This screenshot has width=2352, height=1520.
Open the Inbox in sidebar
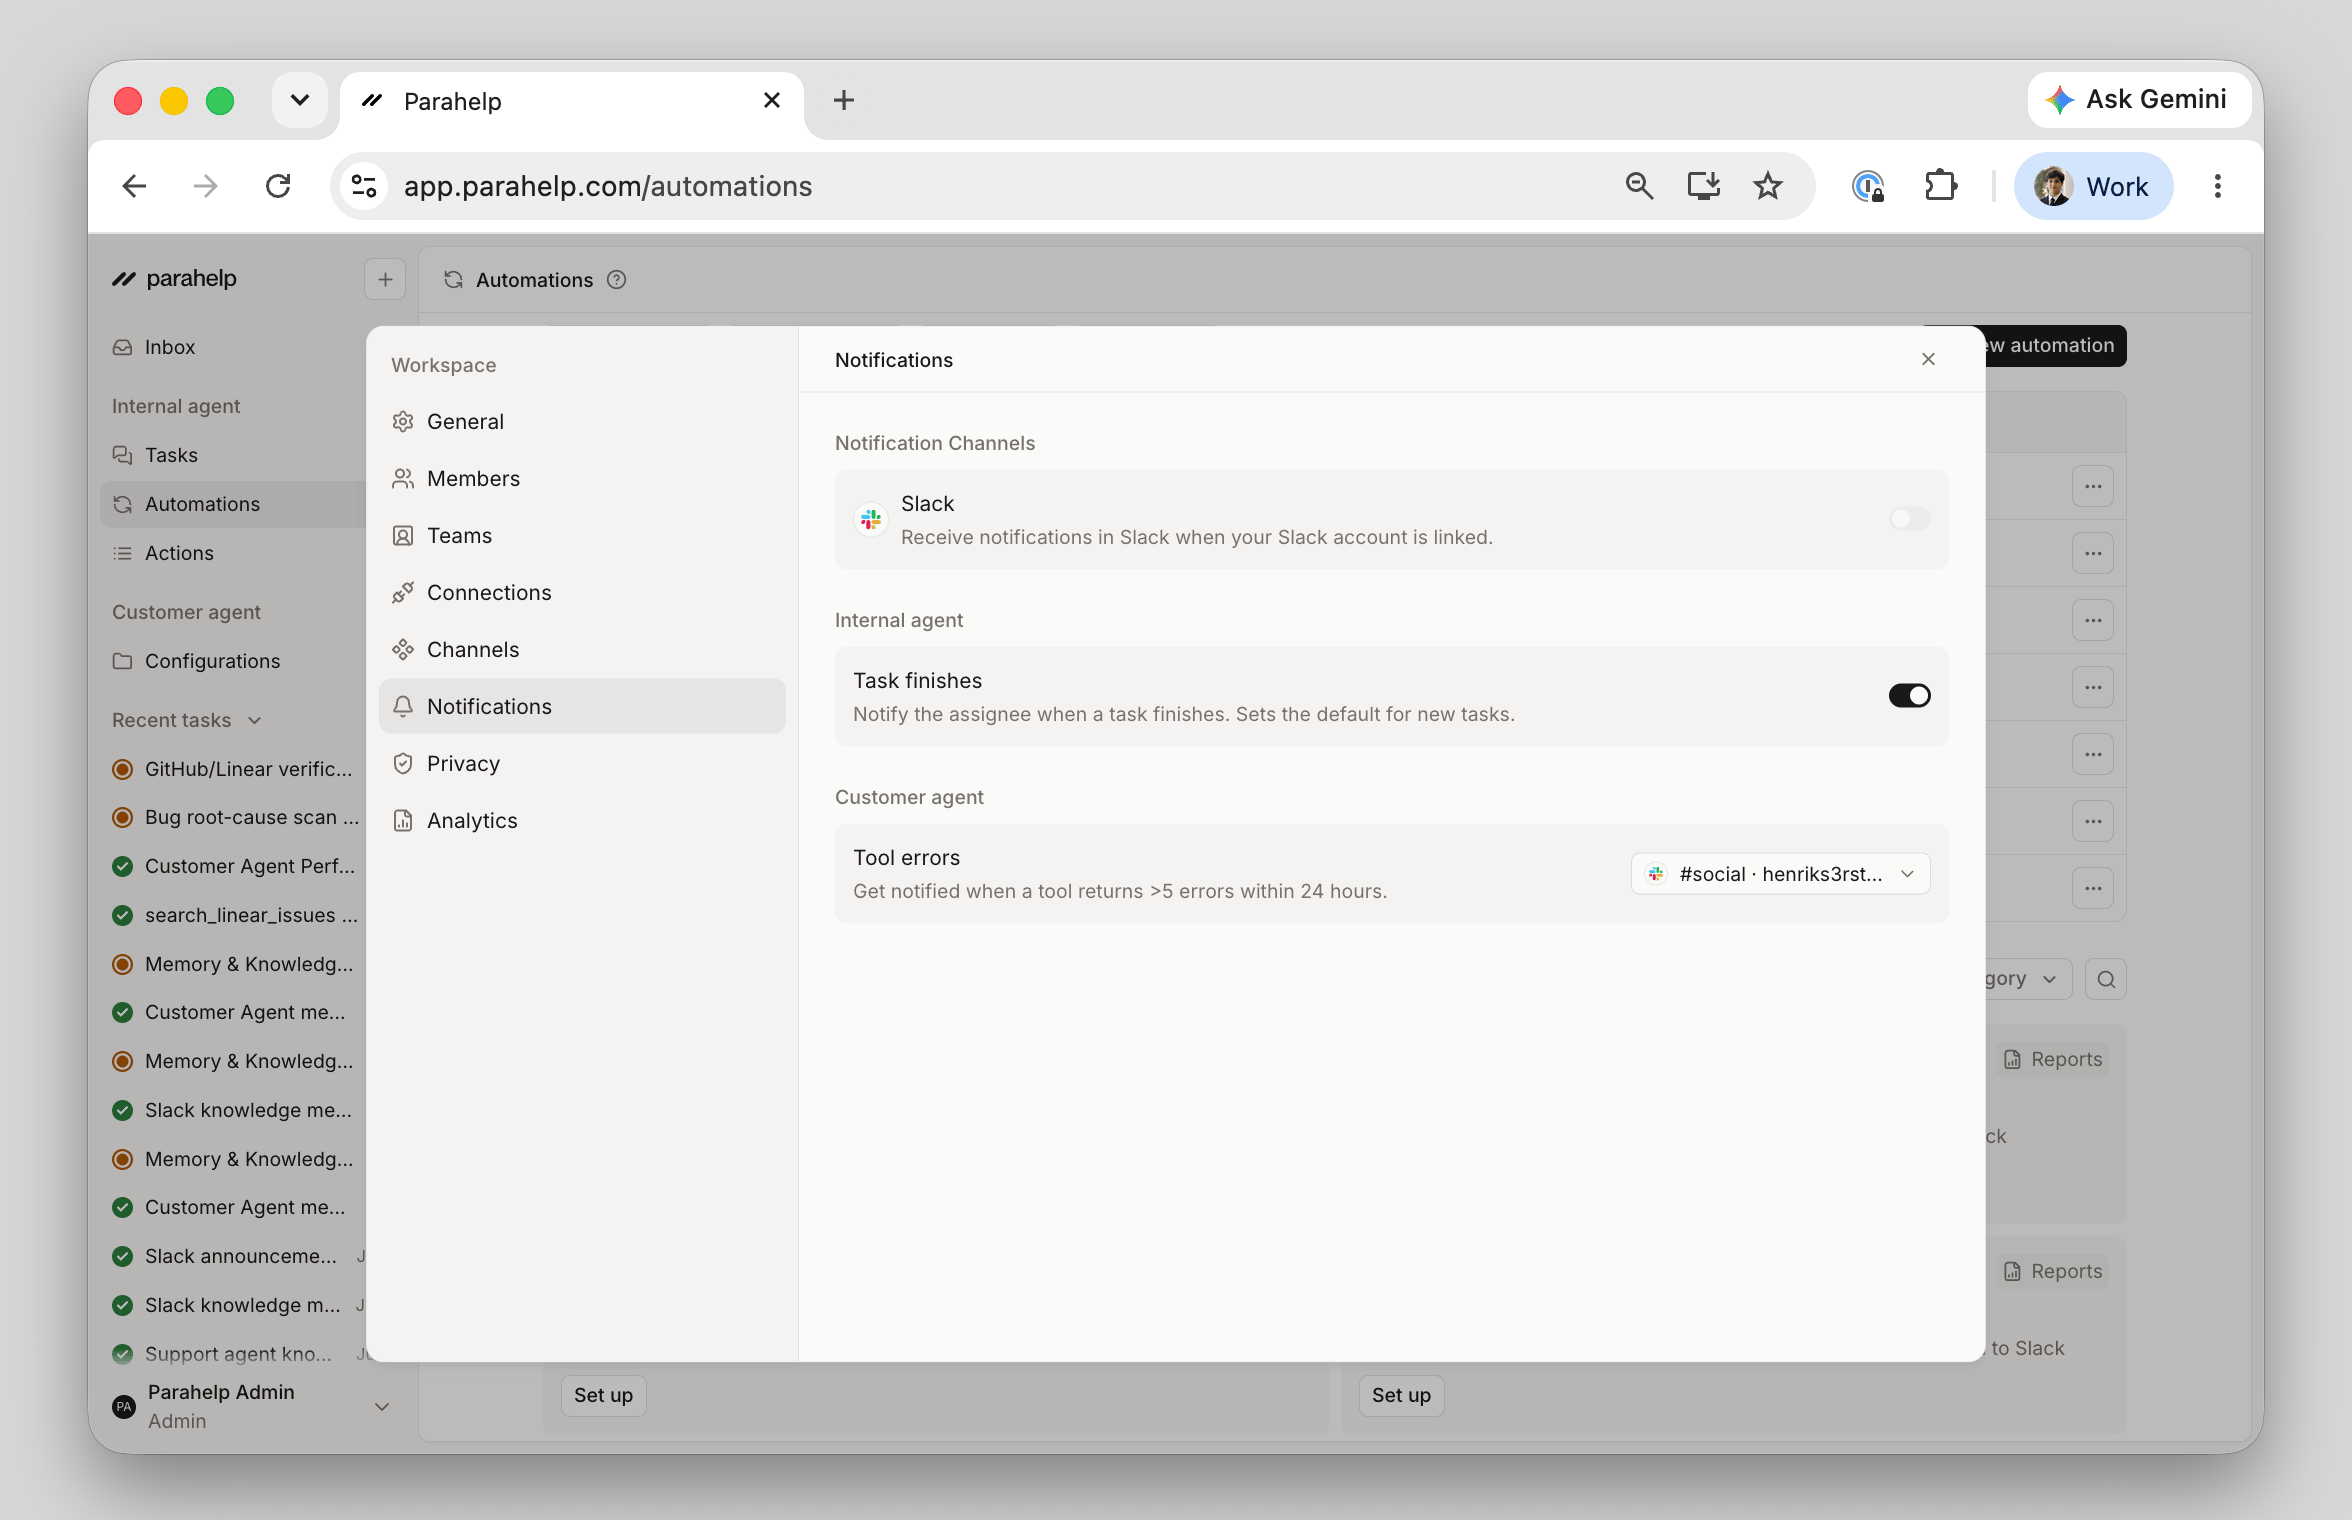[x=234, y=347]
